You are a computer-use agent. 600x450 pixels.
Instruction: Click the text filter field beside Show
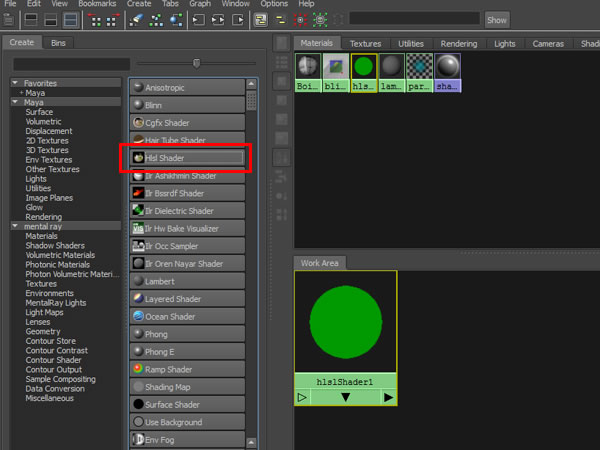[x=414, y=18]
